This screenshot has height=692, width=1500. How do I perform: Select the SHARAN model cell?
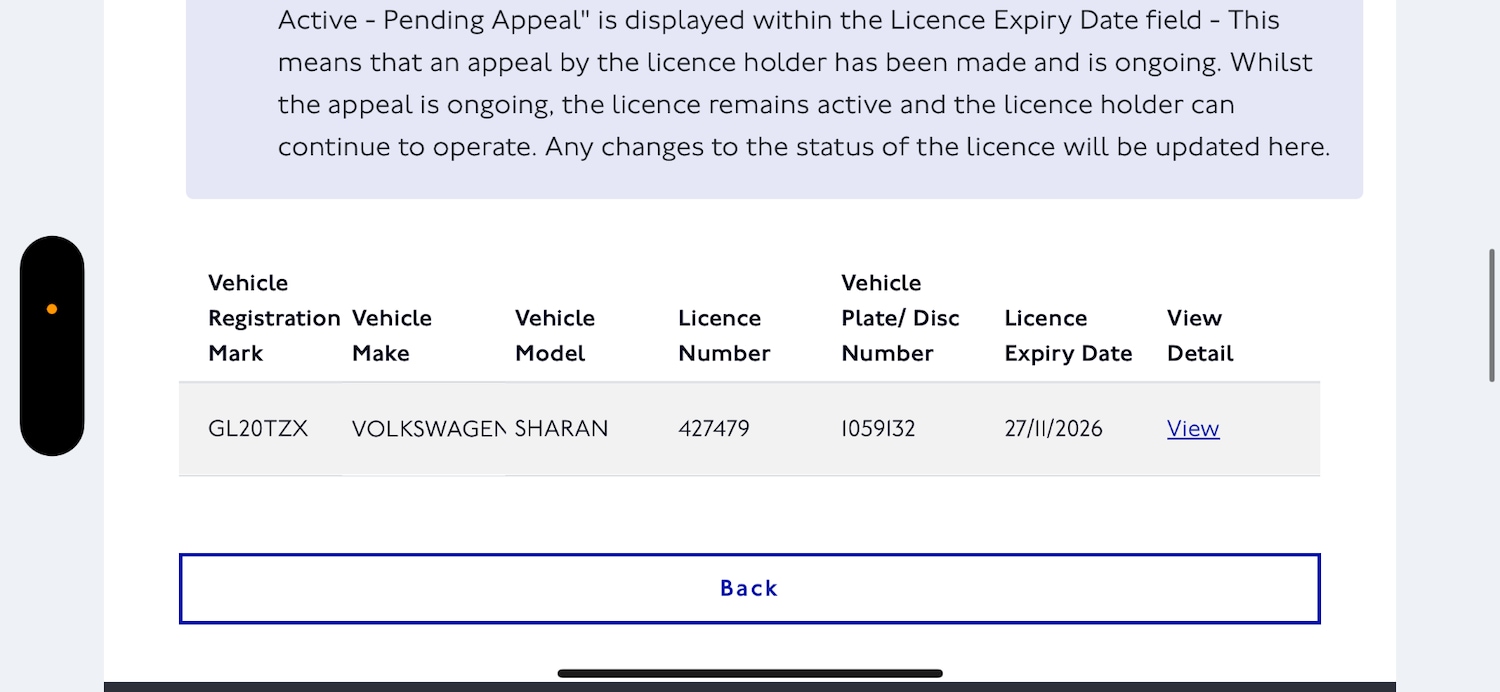coord(561,429)
